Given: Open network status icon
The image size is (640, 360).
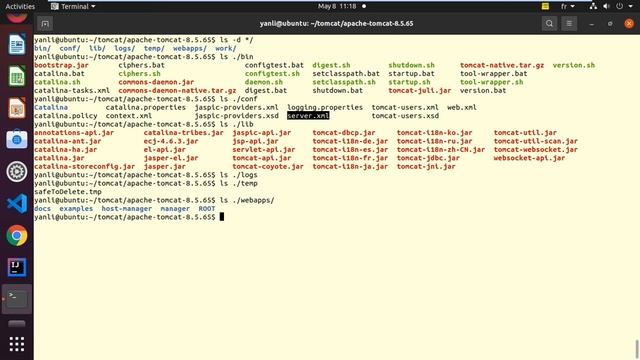Looking at the screenshot, I should (x=593, y=6).
